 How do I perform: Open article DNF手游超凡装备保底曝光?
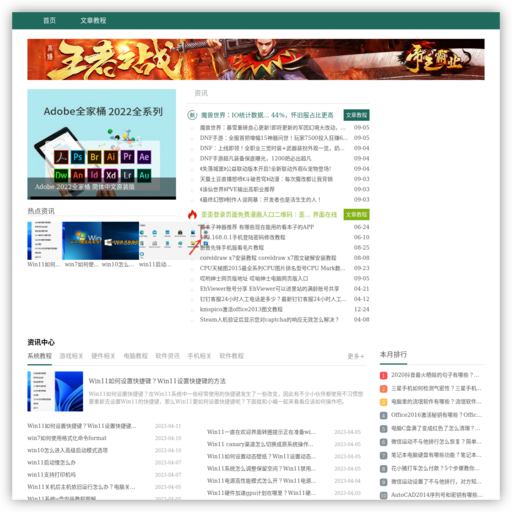256,159
